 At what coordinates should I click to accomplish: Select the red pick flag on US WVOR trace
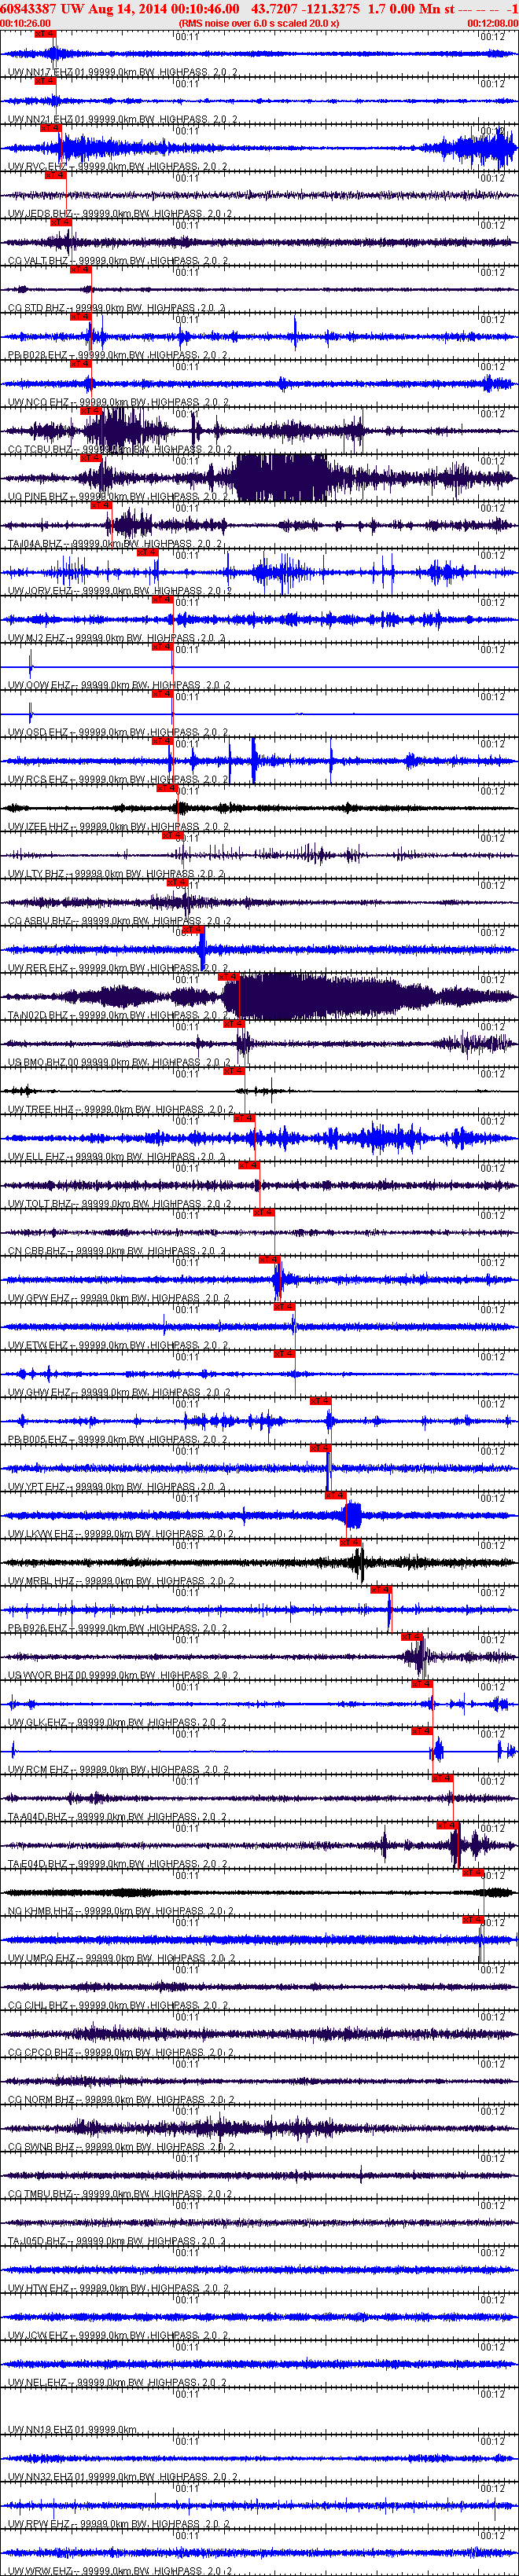pyautogui.click(x=412, y=1636)
